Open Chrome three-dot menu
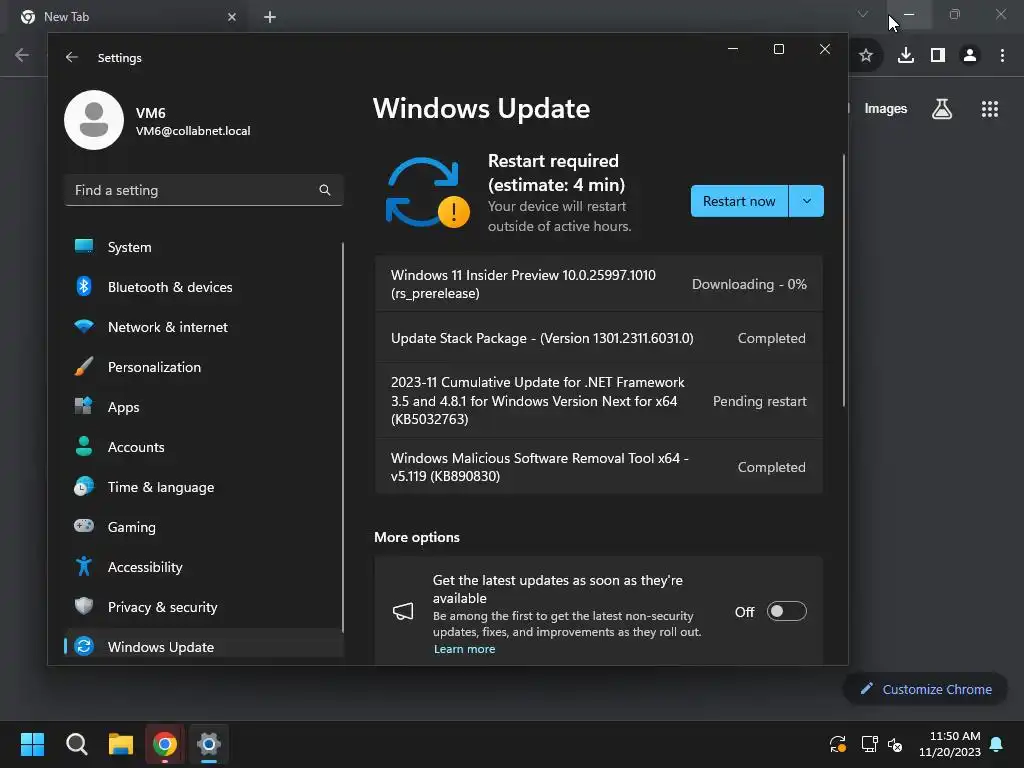This screenshot has height=768, width=1024. [x=1002, y=56]
